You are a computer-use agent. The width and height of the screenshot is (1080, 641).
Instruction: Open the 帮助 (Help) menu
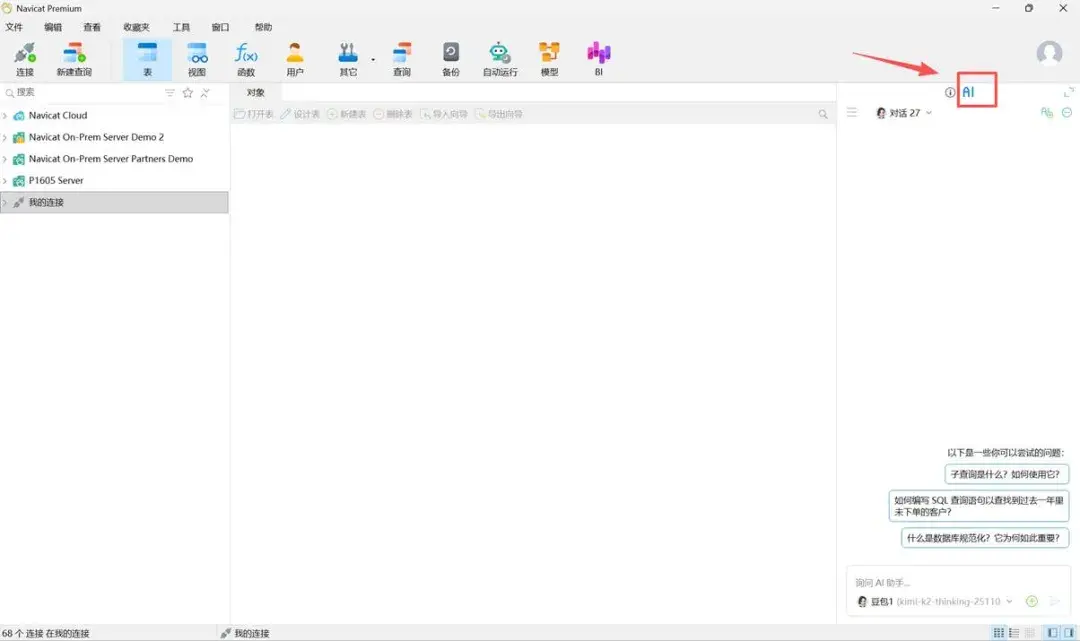click(263, 27)
